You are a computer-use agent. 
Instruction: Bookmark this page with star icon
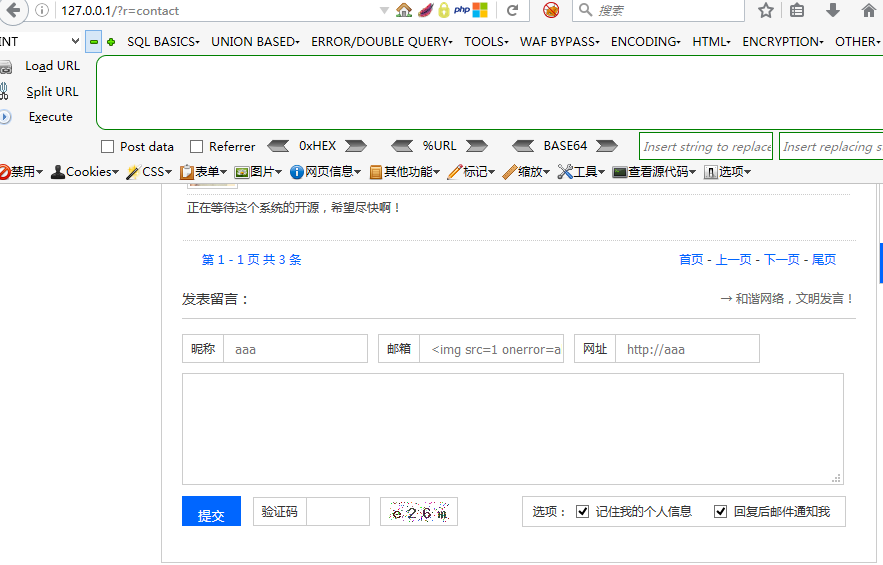coord(765,10)
